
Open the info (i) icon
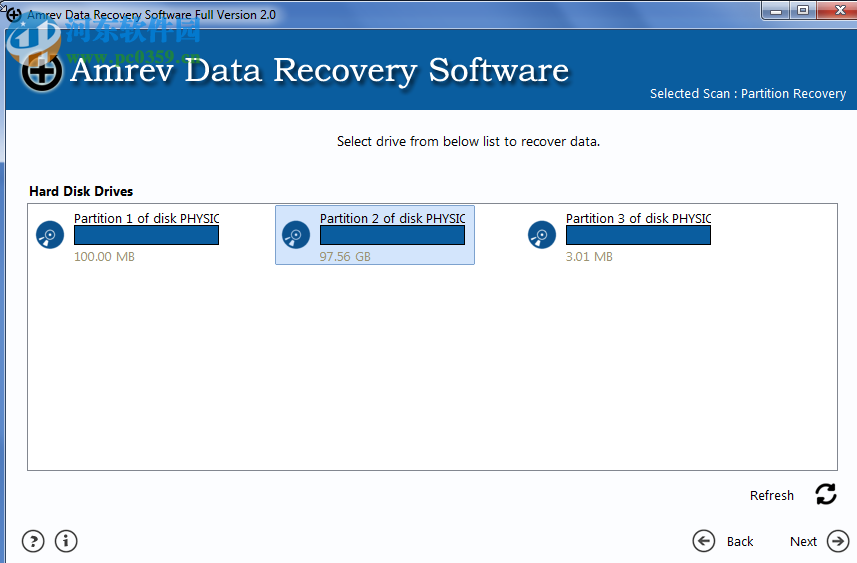pos(66,541)
